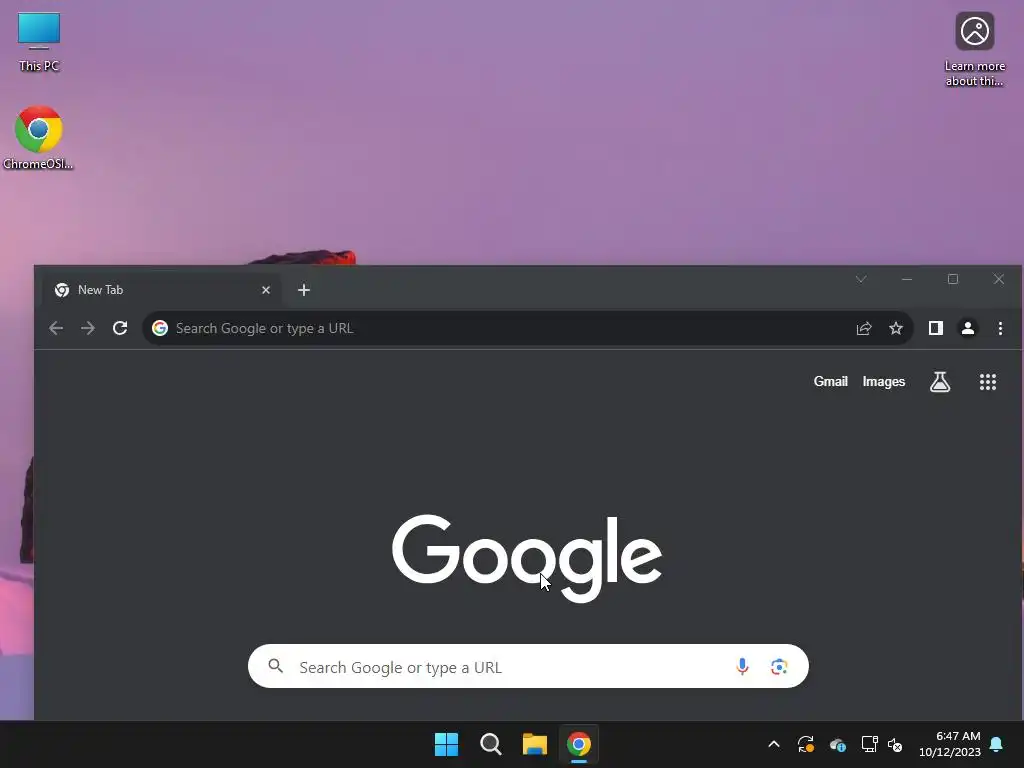Screen dimensions: 1024x768
Task: Open taskbar Search
Action: coord(490,744)
